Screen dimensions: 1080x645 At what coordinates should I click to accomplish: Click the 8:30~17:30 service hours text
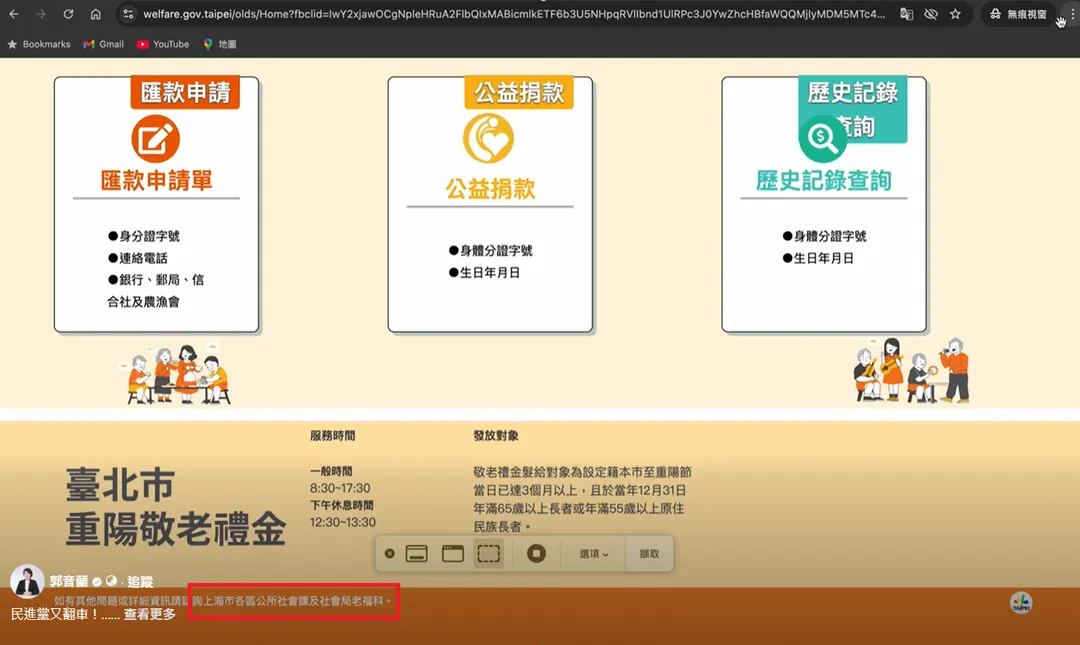click(340, 488)
